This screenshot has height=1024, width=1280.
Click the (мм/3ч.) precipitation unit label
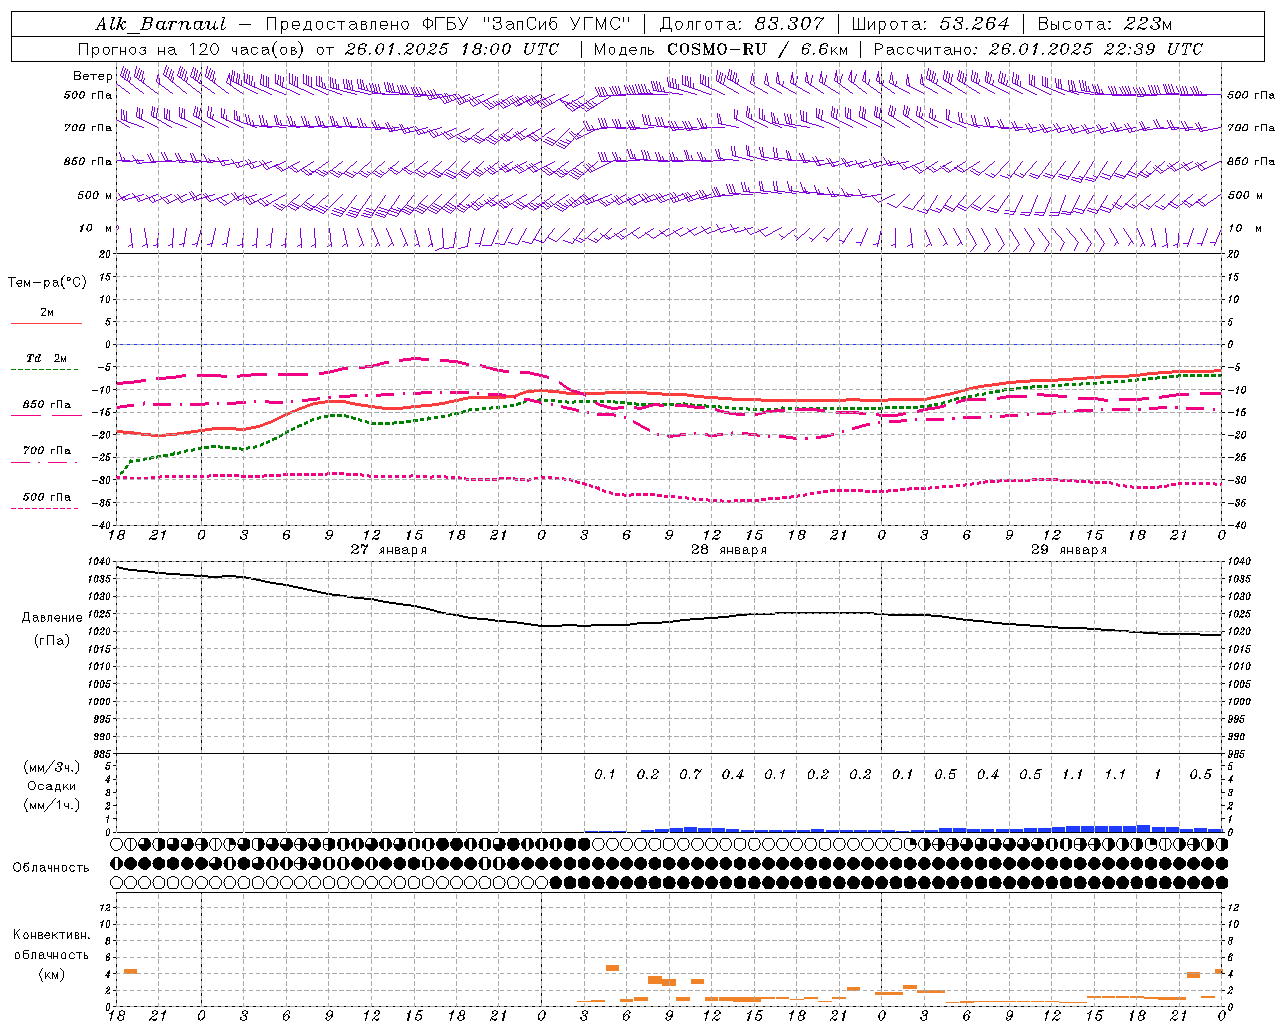(52, 767)
